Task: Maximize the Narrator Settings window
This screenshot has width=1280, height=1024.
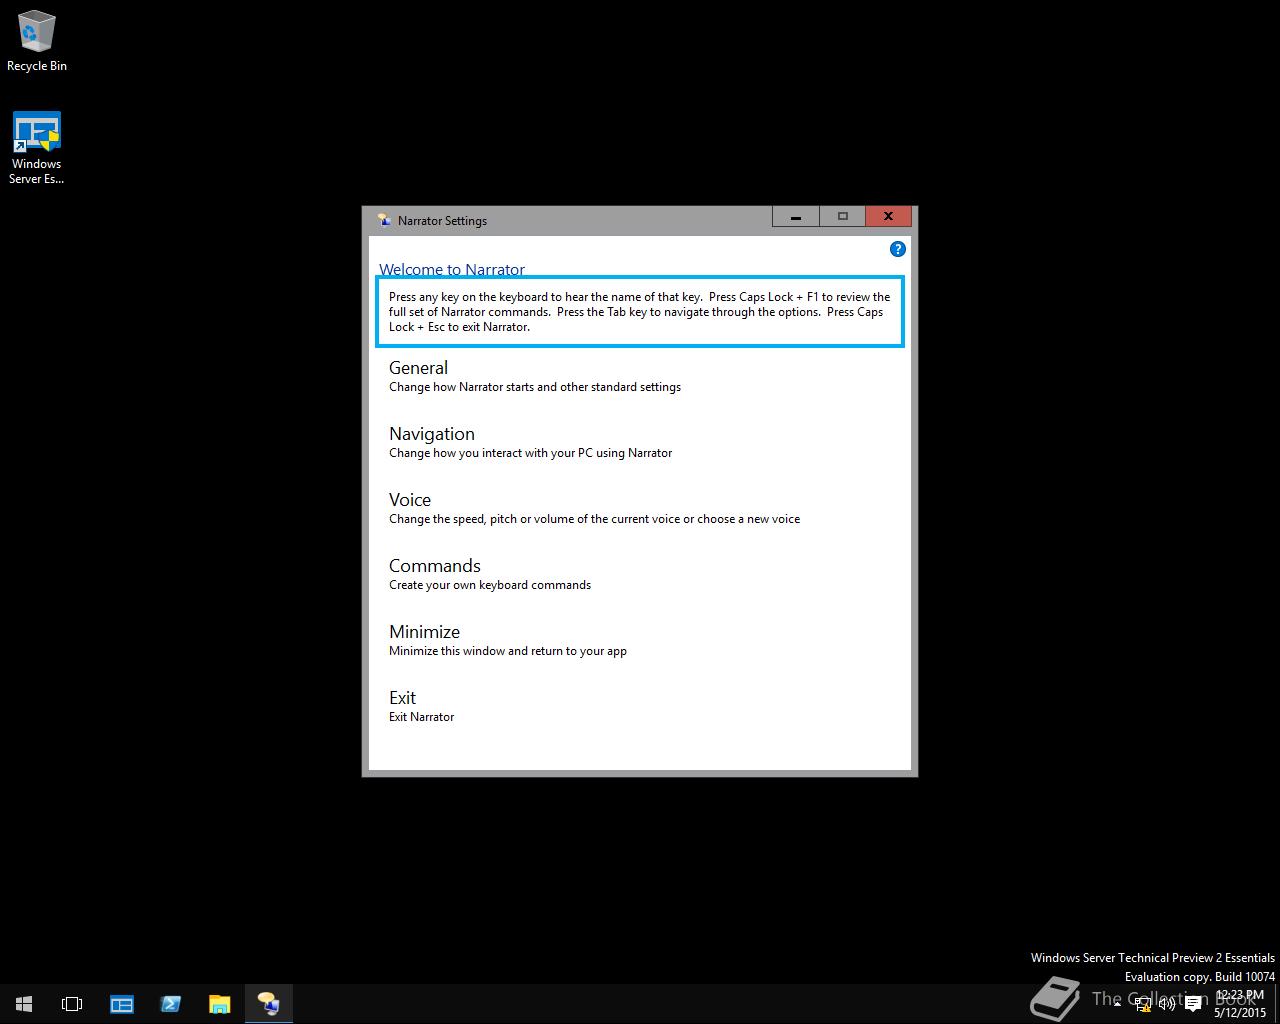Action: click(x=843, y=216)
